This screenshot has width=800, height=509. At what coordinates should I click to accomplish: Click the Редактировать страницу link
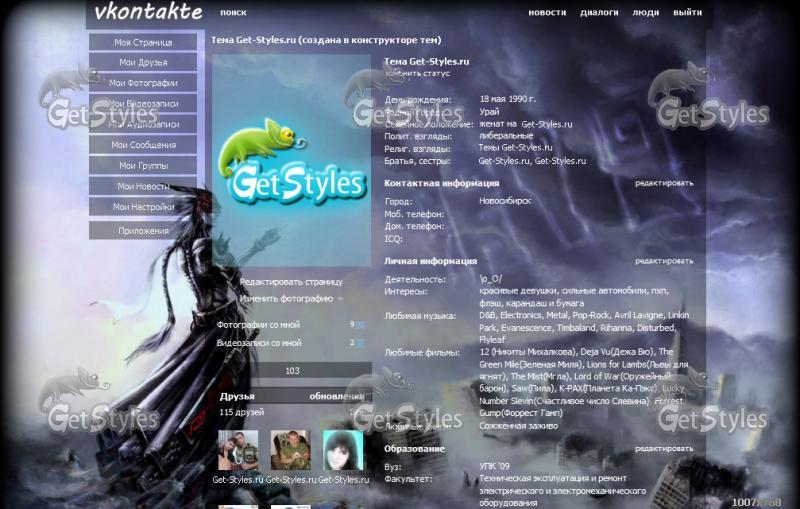pos(291,282)
